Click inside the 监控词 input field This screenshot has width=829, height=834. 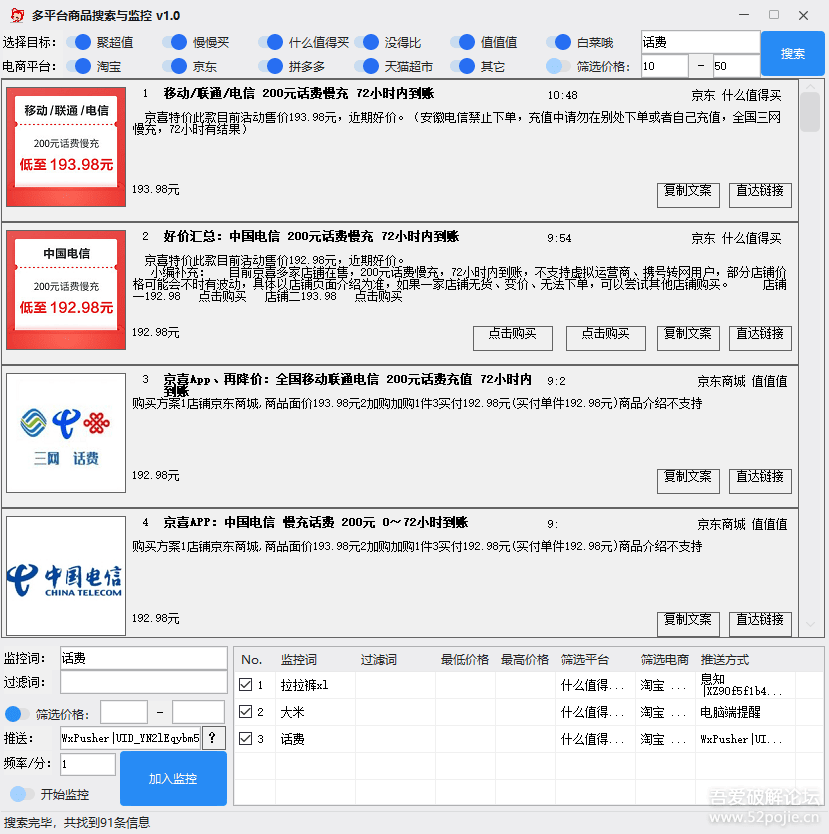click(143, 659)
